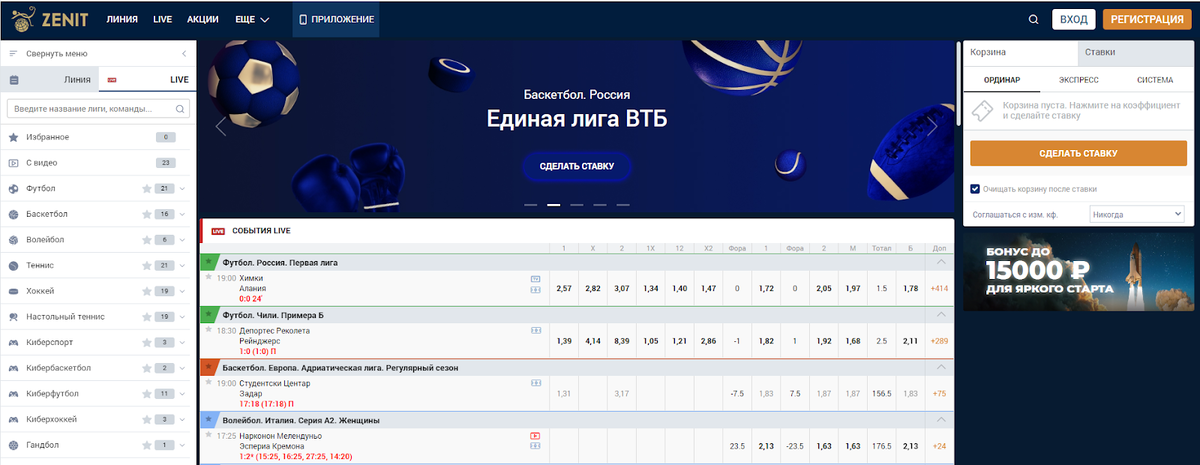Click the league or team search field
Image resolution: width=1200 pixels, height=465 pixels.
(x=99, y=108)
